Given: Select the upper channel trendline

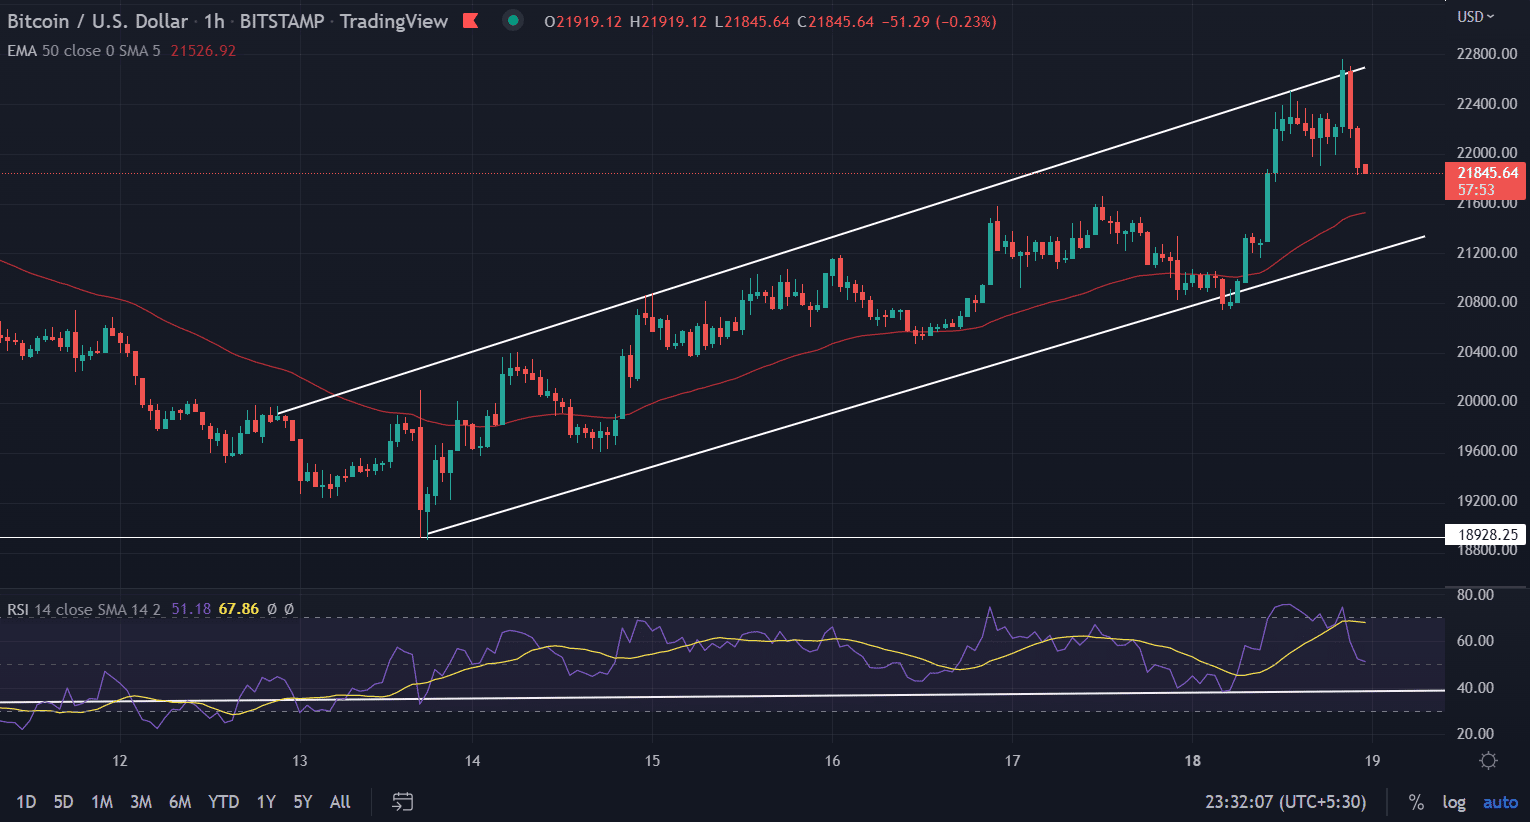Looking at the screenshot, I should click(820, 241).
